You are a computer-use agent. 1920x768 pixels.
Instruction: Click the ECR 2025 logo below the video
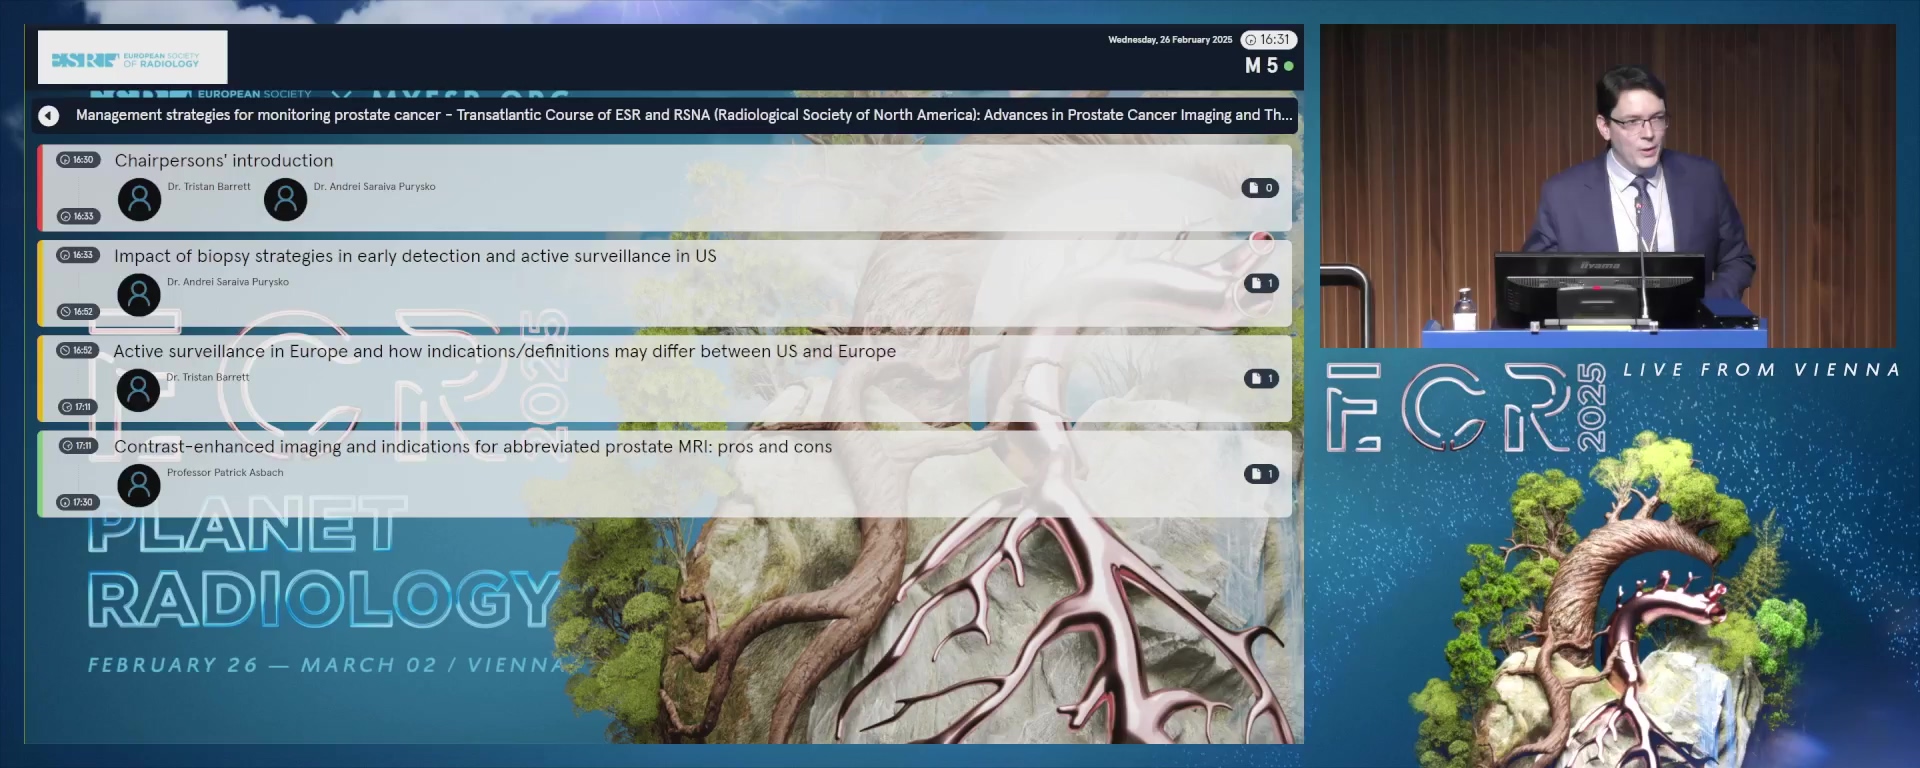[1467, 407]
